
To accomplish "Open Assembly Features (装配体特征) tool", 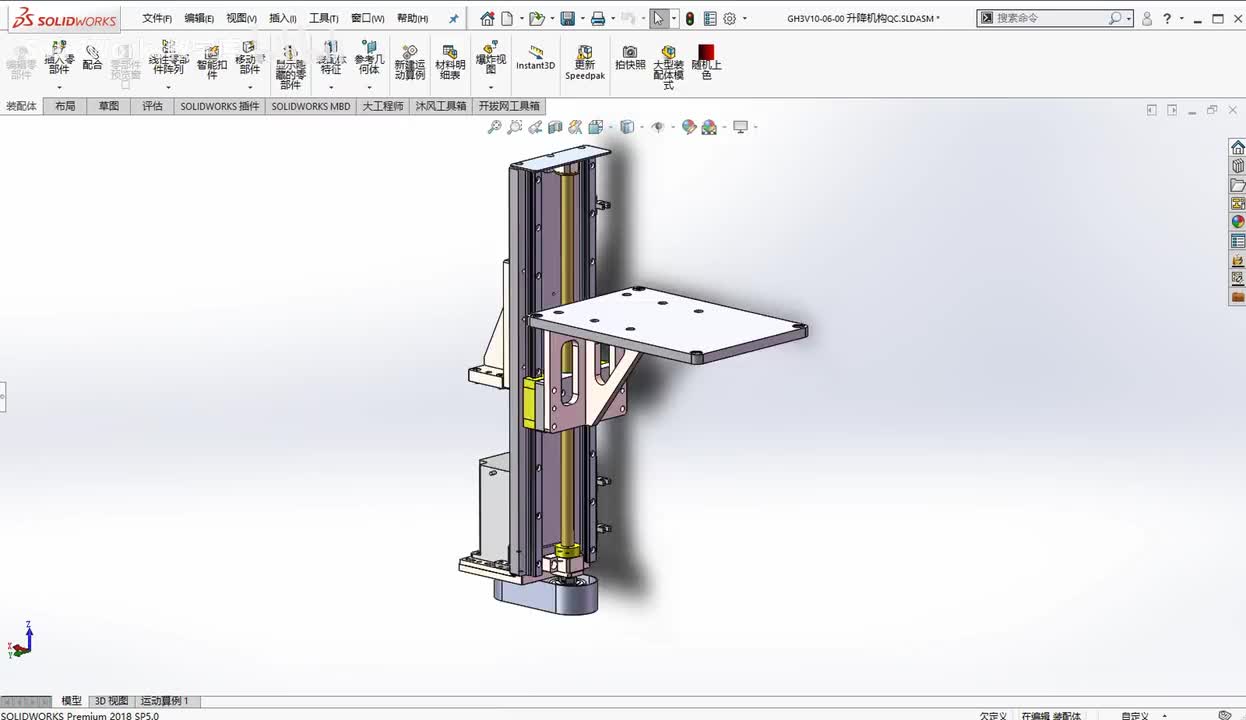I will pyautogui.click(x=331, y=58).
